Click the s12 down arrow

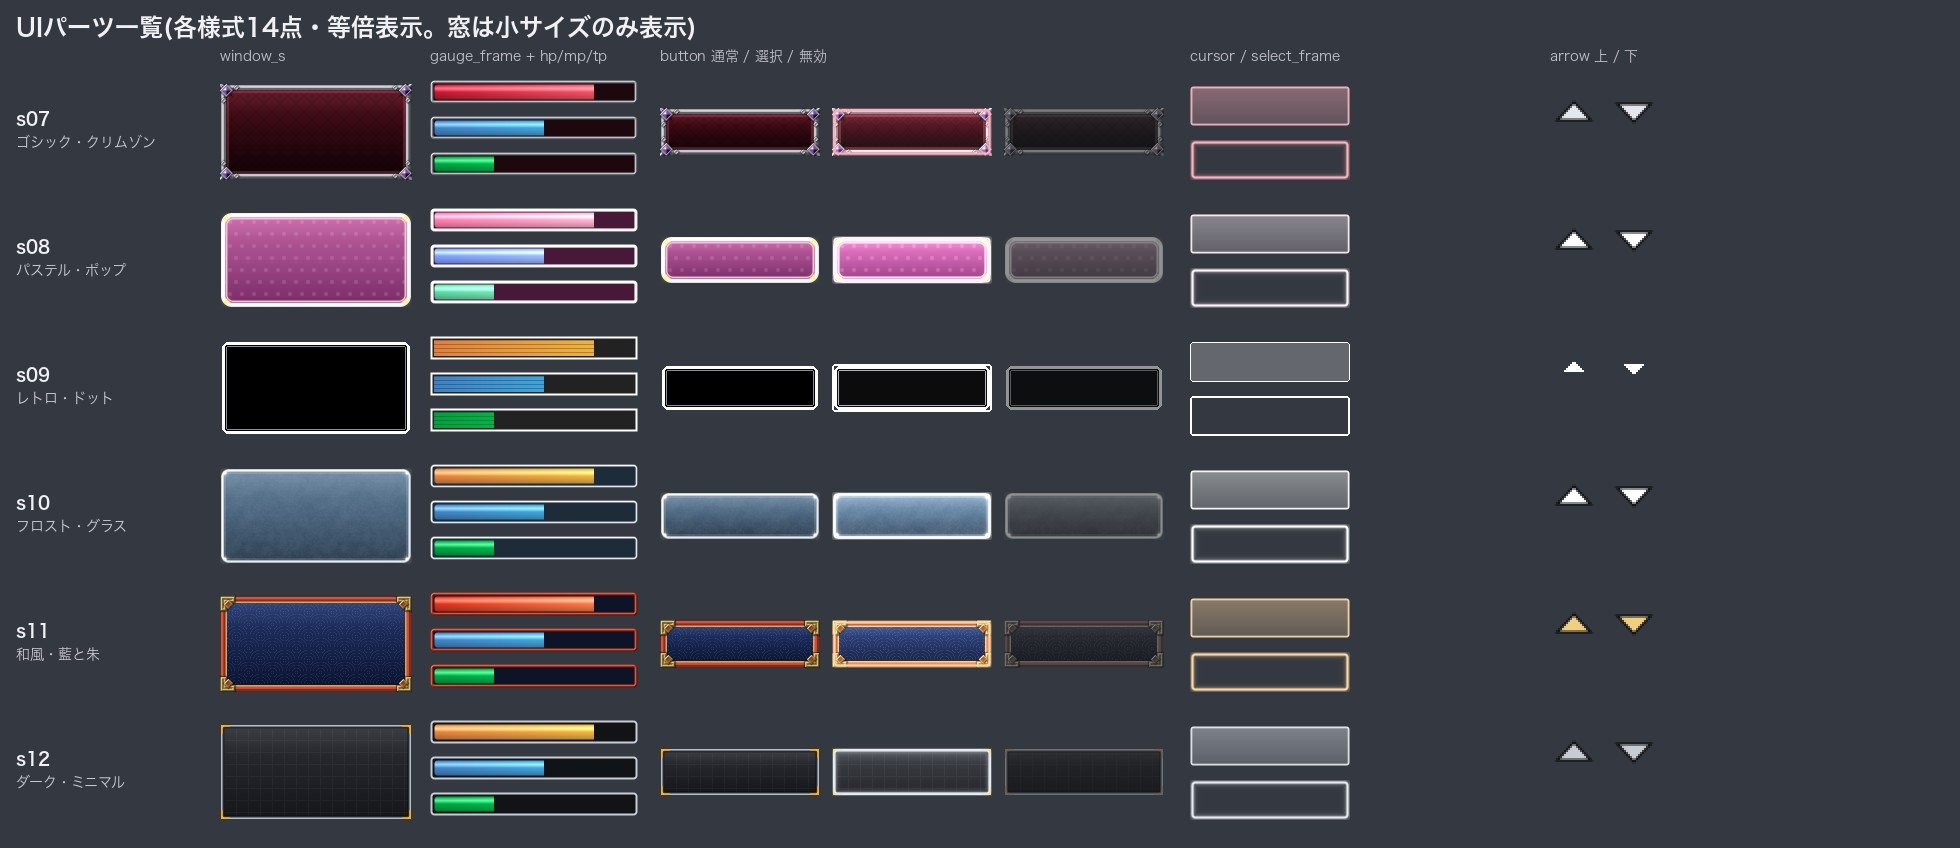(1634, 752)
